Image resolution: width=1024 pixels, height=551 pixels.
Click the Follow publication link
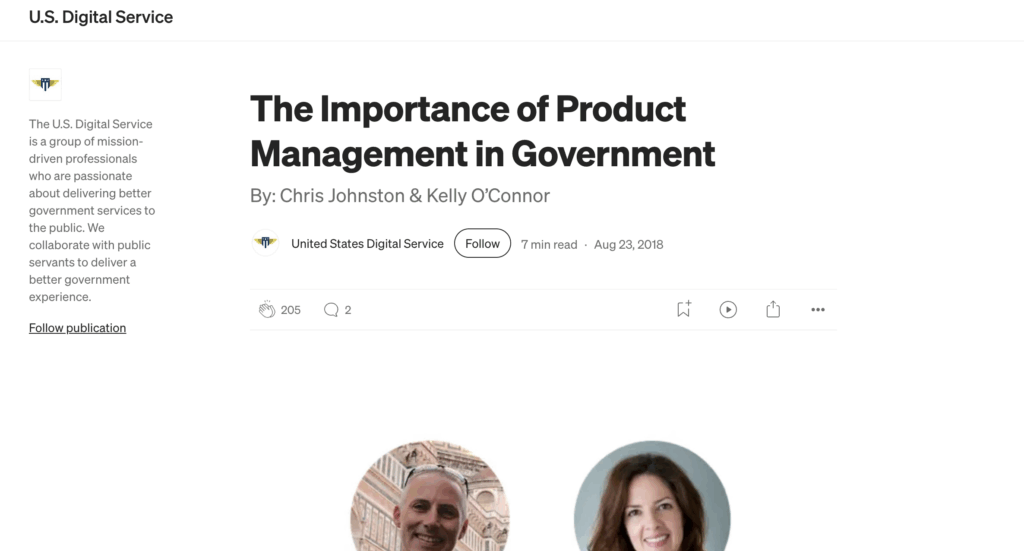coord(77,328)
